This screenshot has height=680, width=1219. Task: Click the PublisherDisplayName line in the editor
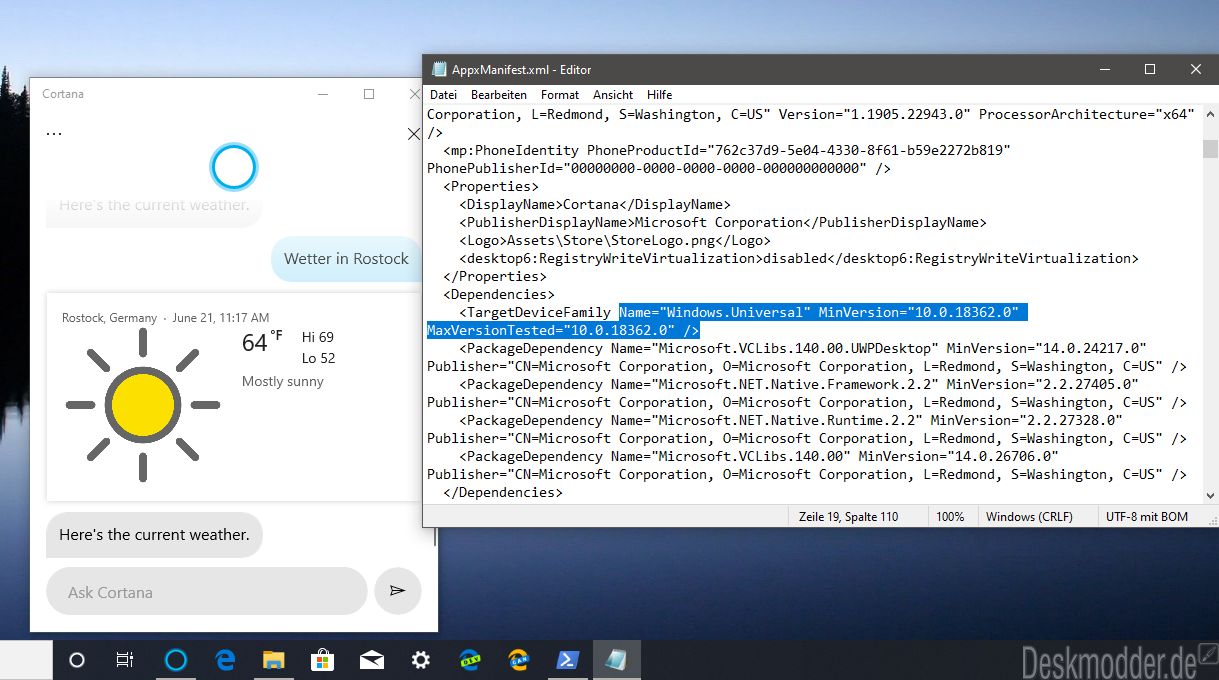[x=723, y=222]
